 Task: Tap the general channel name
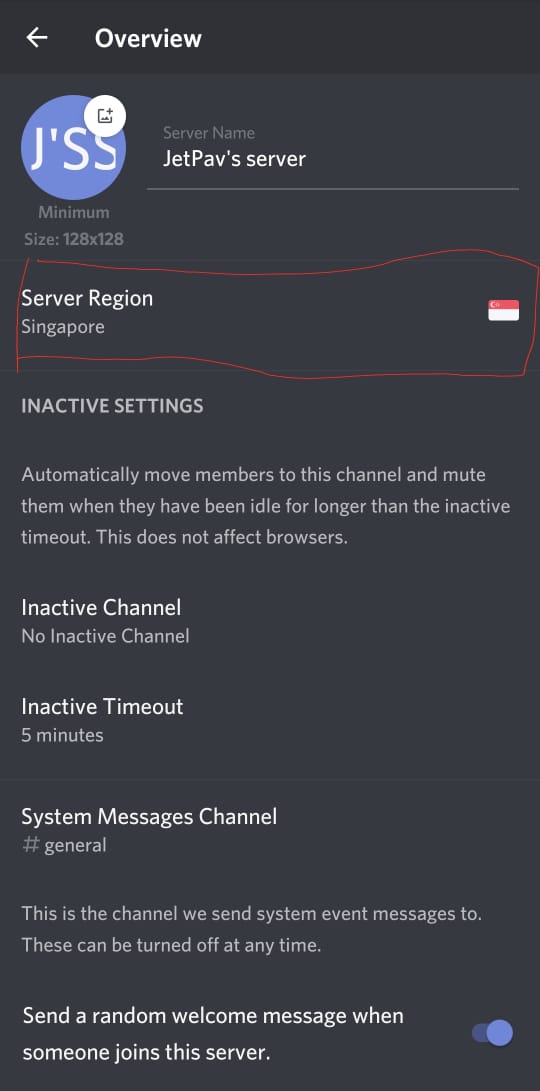coord(75,846)
